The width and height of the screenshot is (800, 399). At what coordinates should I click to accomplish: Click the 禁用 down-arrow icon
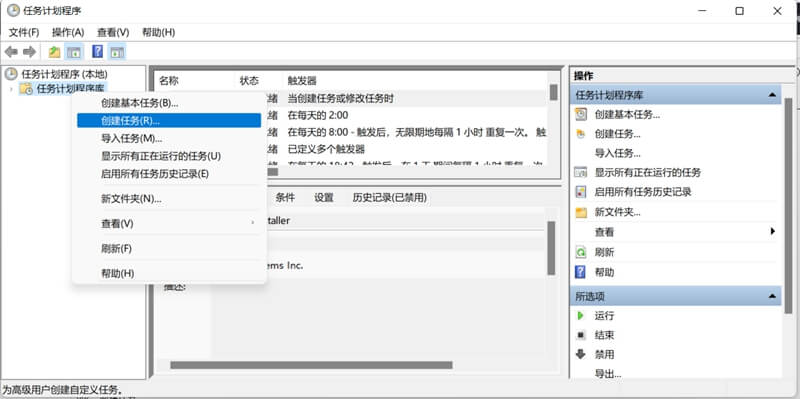(x=581, y=354)
